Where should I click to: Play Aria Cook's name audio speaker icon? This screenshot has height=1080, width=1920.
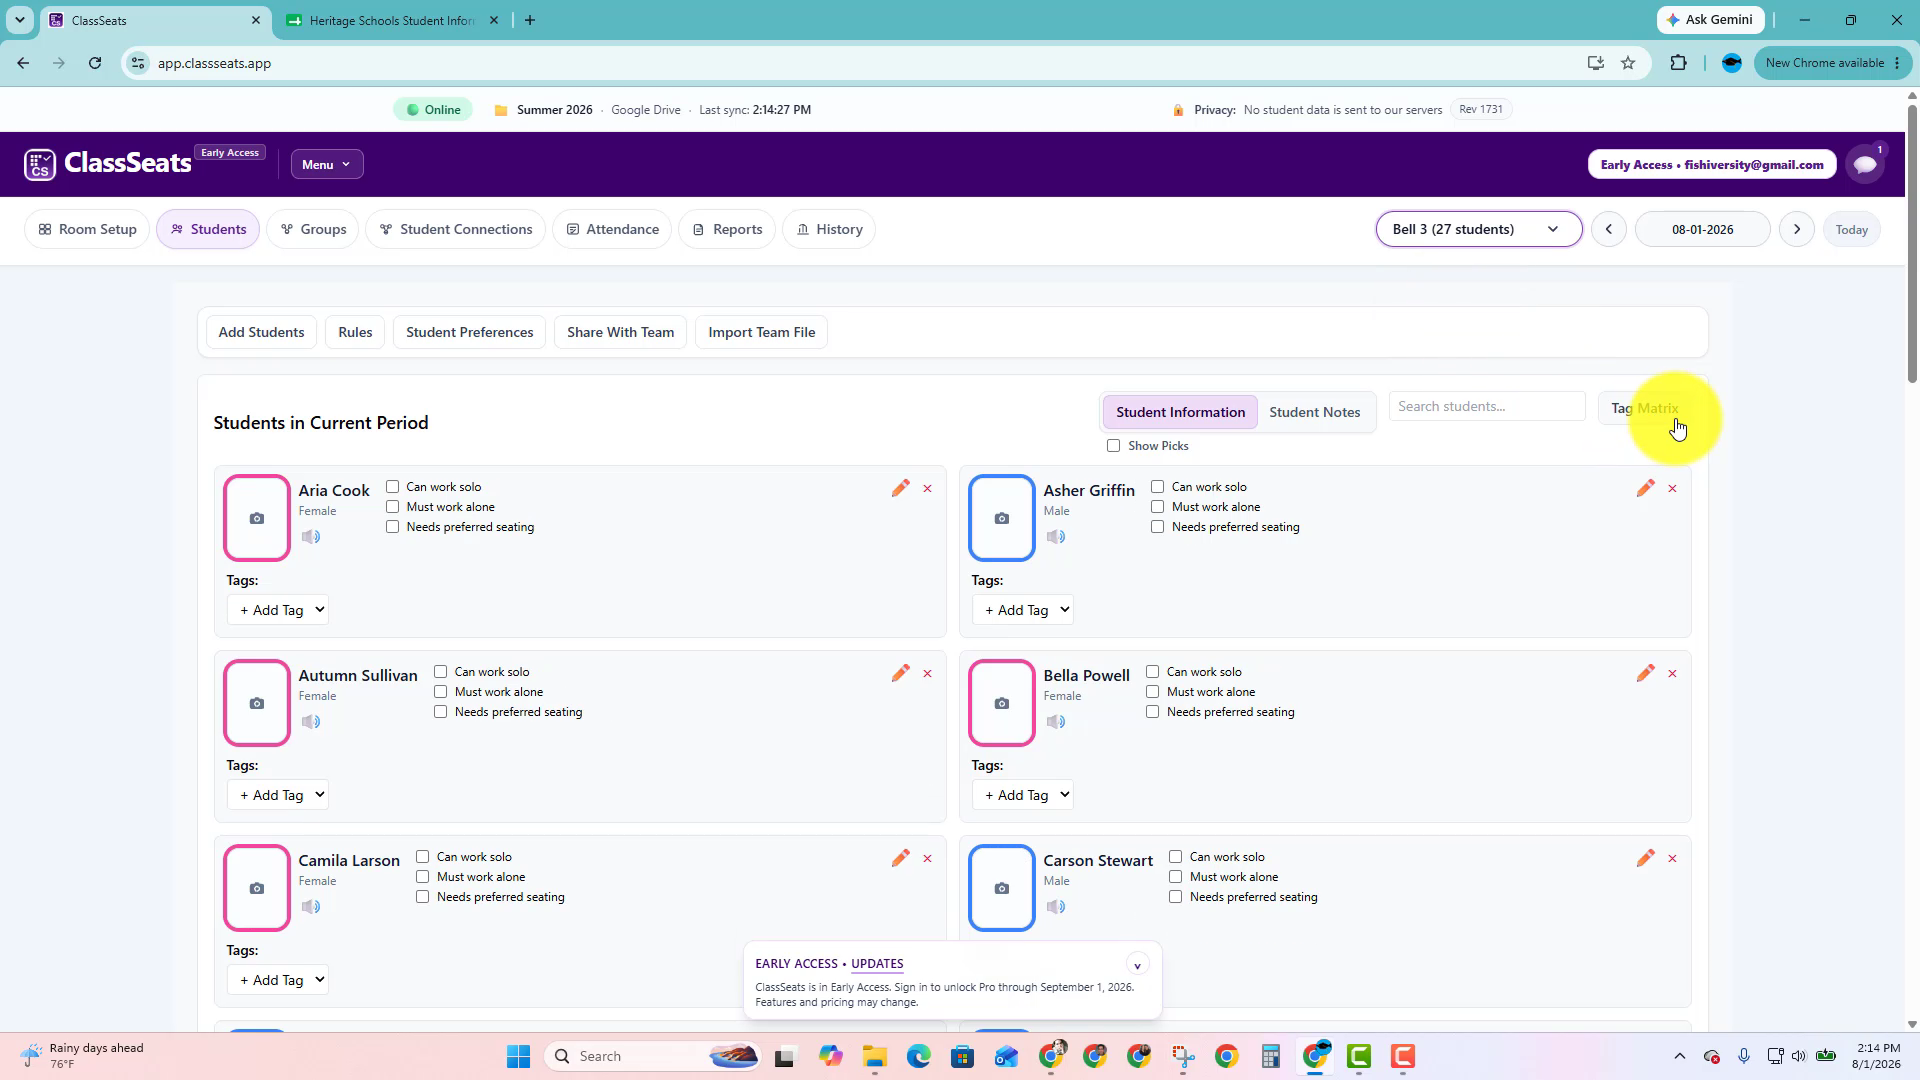(311, 537)
